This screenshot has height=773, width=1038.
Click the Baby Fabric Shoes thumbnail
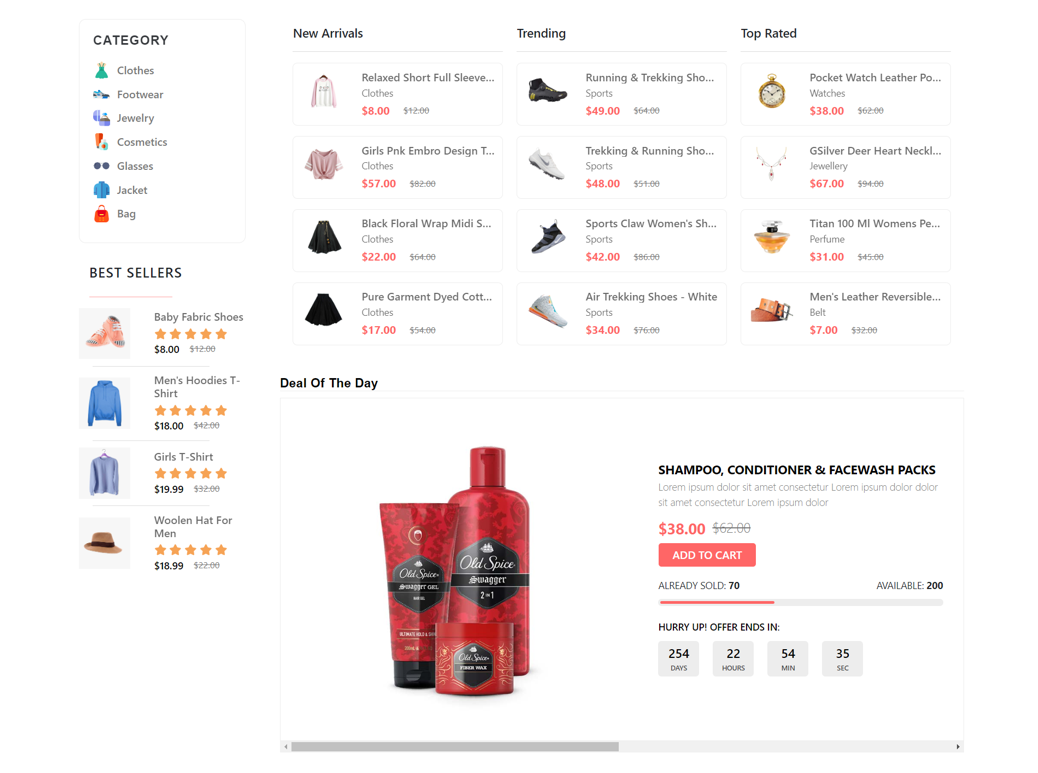tap(105, 333)
